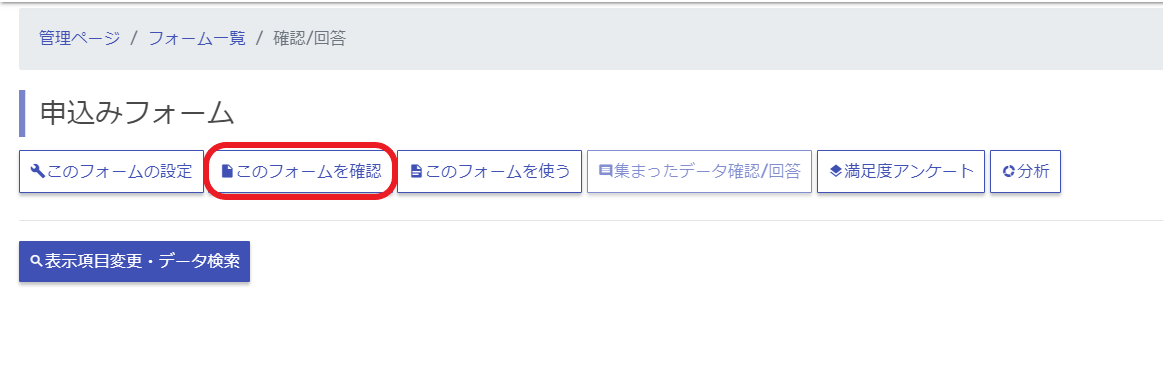Open フォーム一覧 breadcrumb link

[197, 39]
